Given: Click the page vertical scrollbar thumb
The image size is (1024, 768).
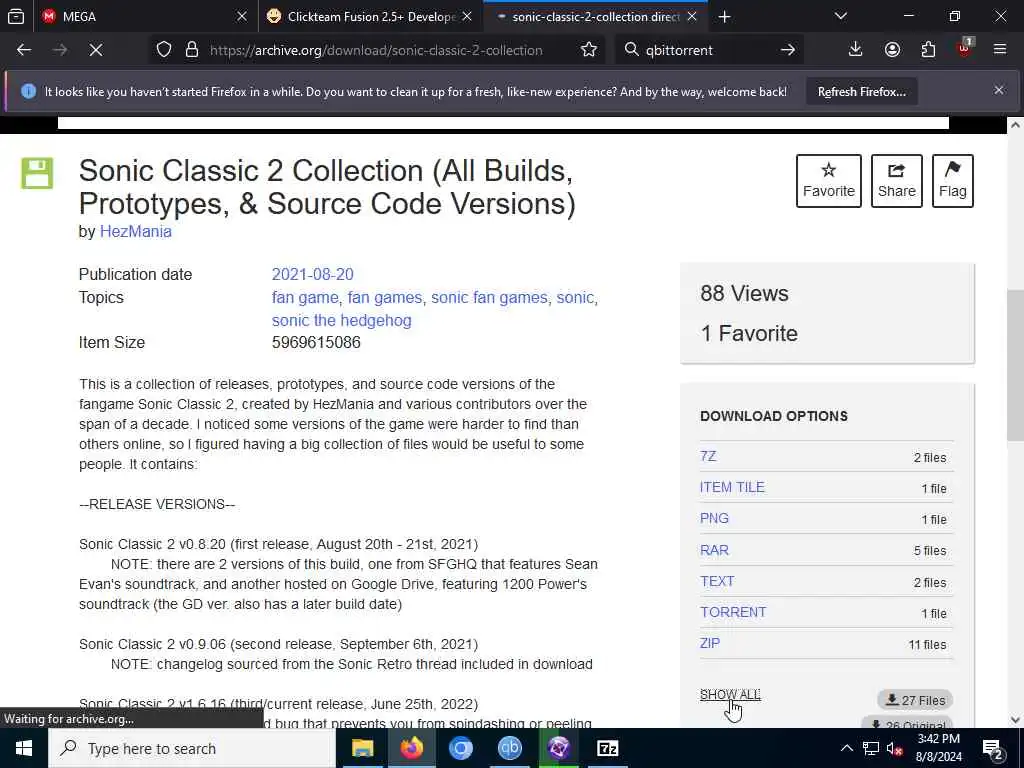Looking at the screenshot, I should 1015,364.
